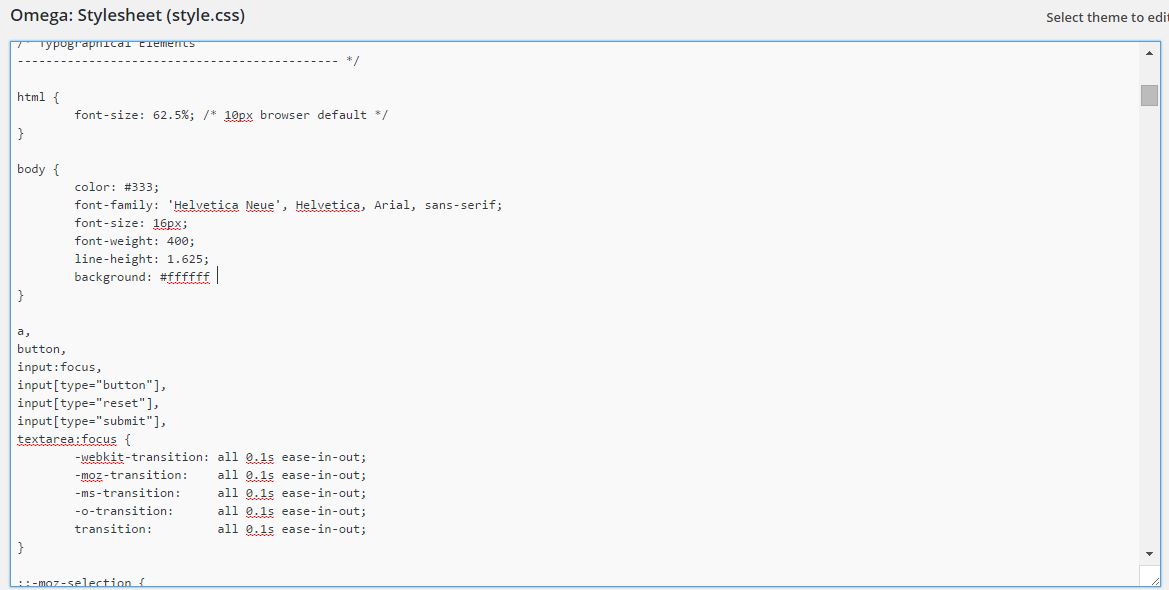
Task: Click the 'textarea:focus {' line
Action: 74,439
